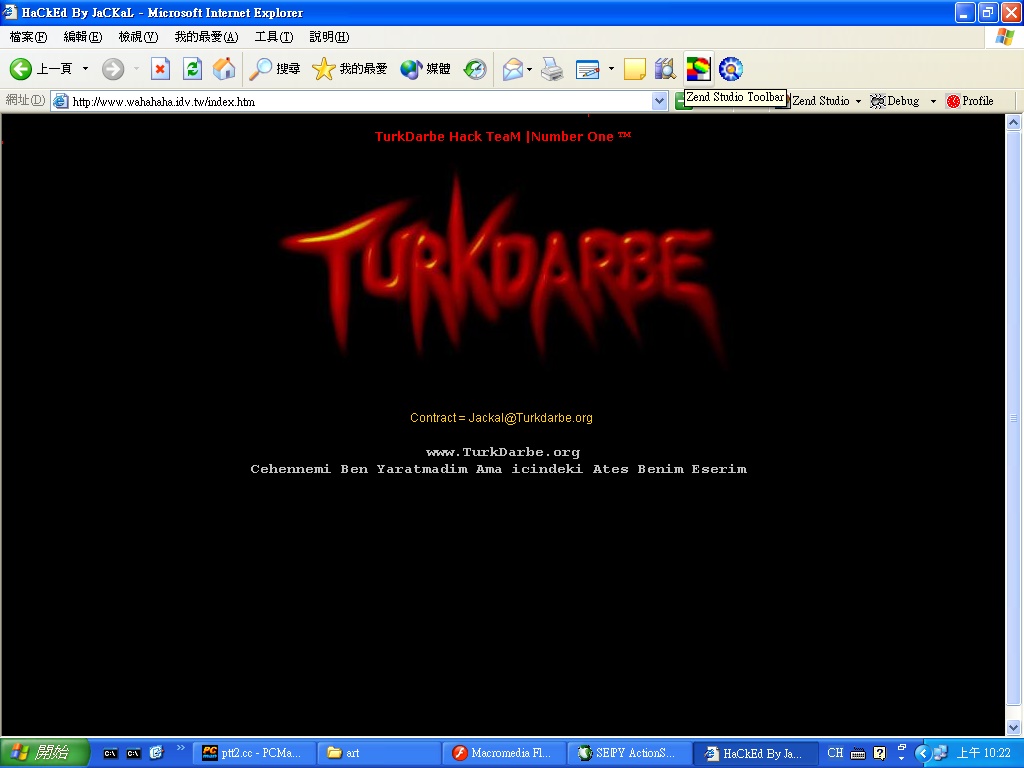Expand the Zend Studio dropdown arrow
Image resolution: width=1024 pixels, height=768 pixels.
coord(858,101)
